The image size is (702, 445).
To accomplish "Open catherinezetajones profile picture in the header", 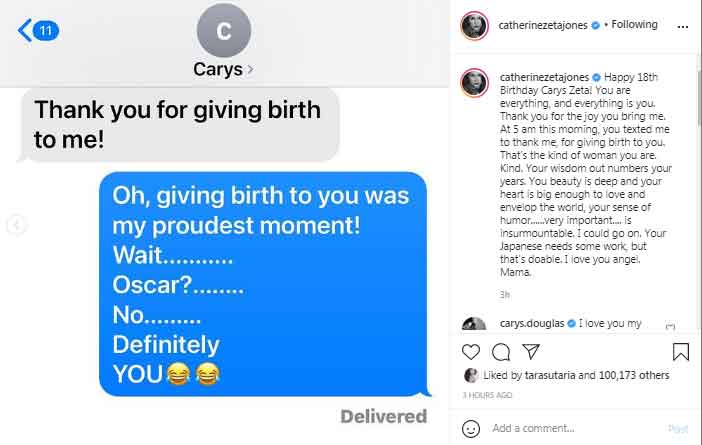I will [x=473, y=25].
